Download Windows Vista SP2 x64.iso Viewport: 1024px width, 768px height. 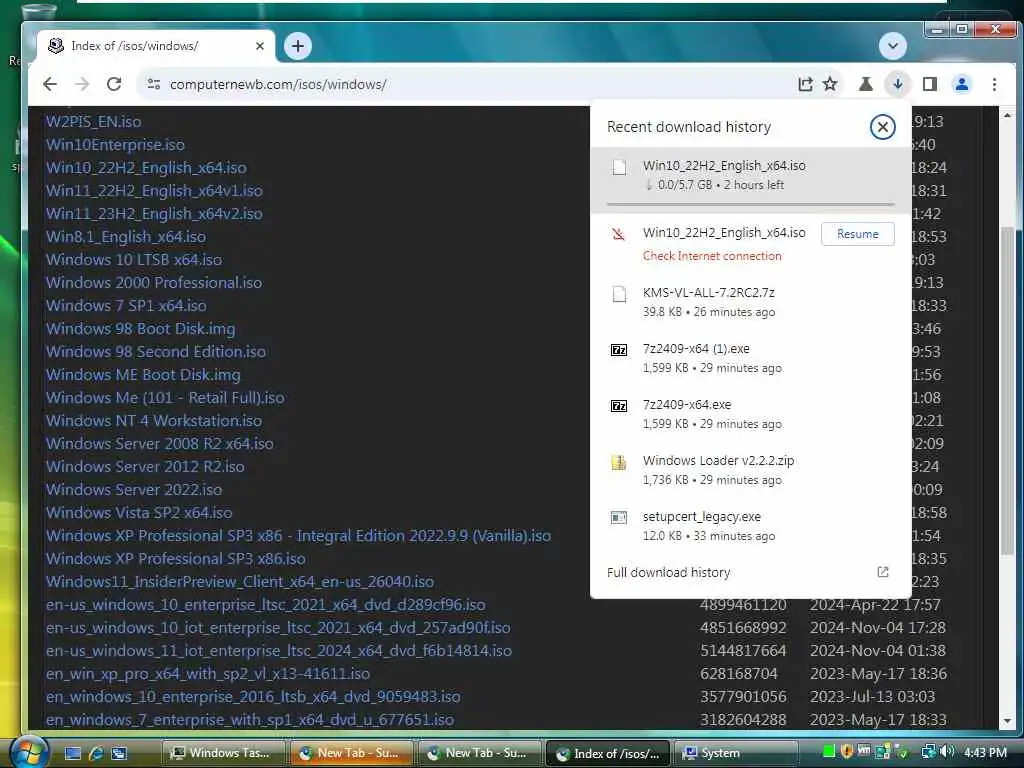pyautogui.click(x=139, y=513)
